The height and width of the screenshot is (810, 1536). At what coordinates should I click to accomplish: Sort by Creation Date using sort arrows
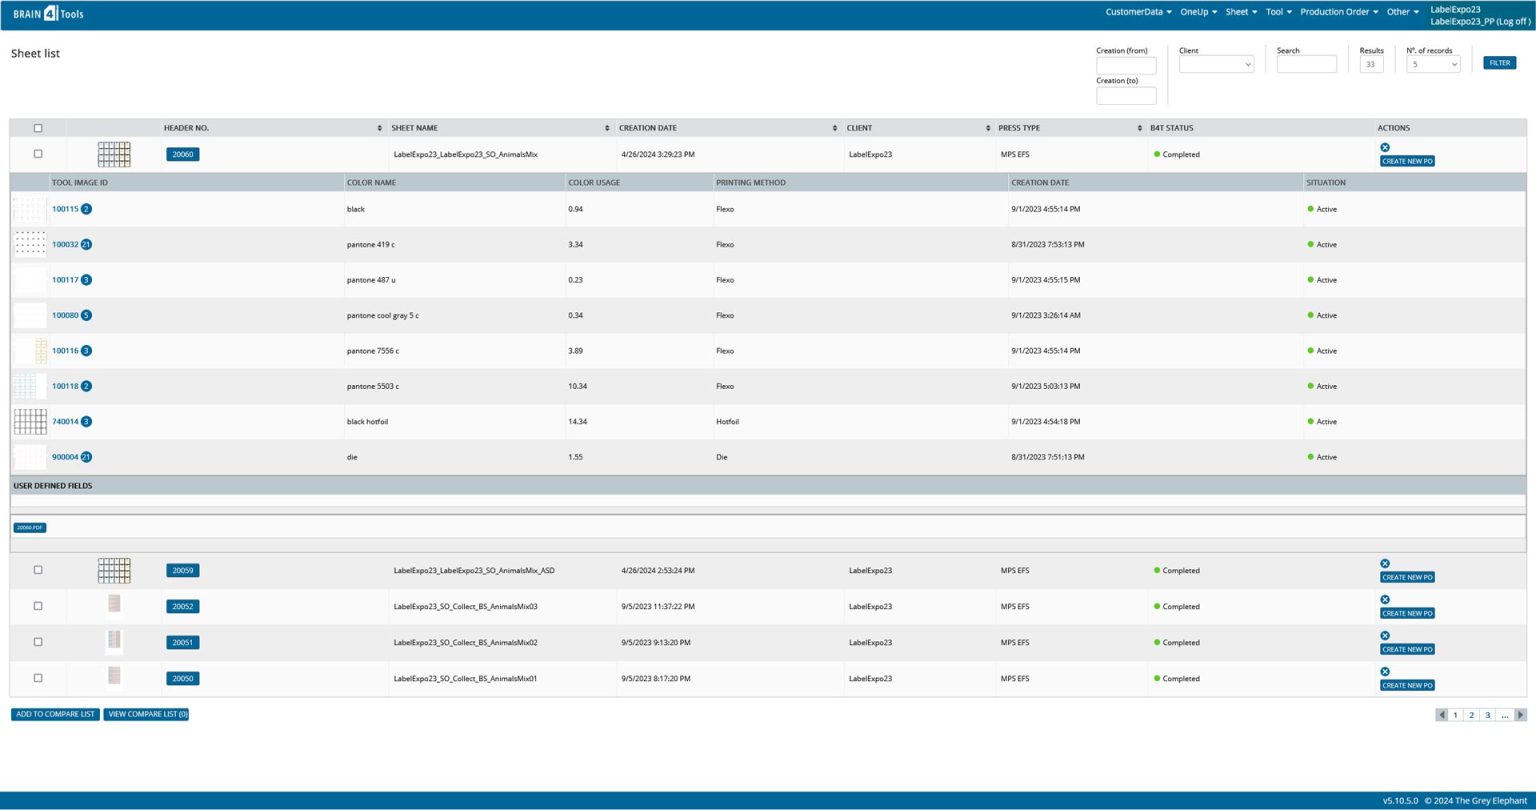coord(835,128)
